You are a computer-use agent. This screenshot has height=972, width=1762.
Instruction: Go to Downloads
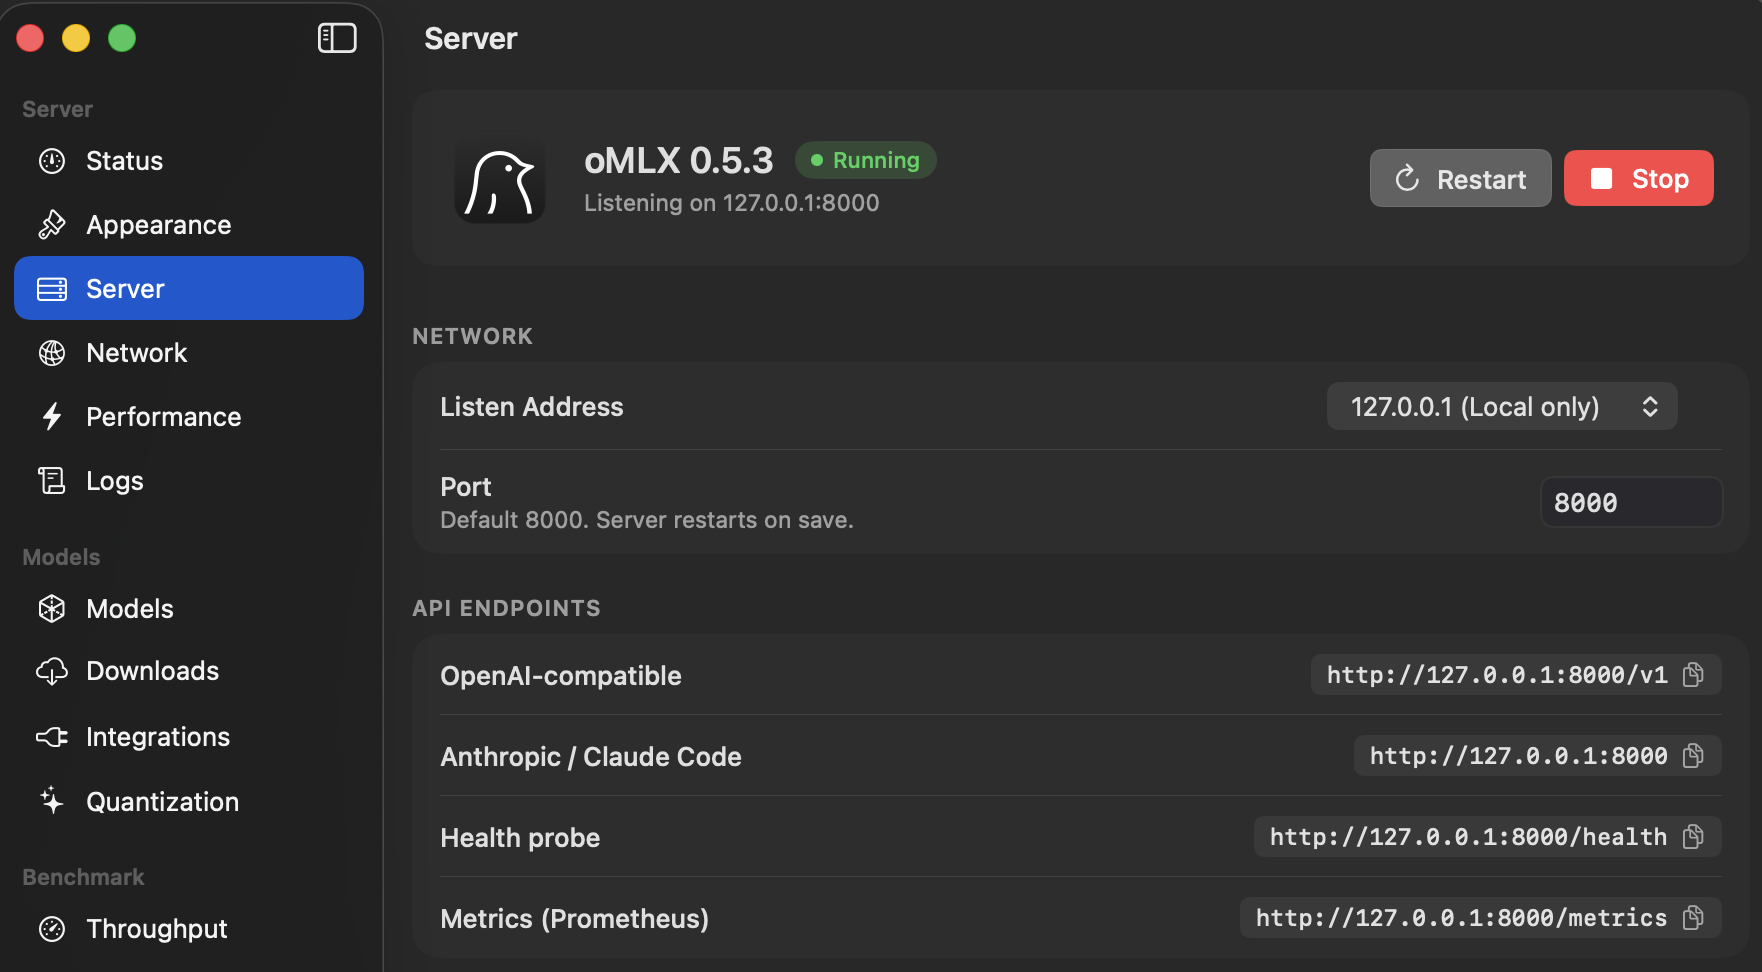(189, 671)
